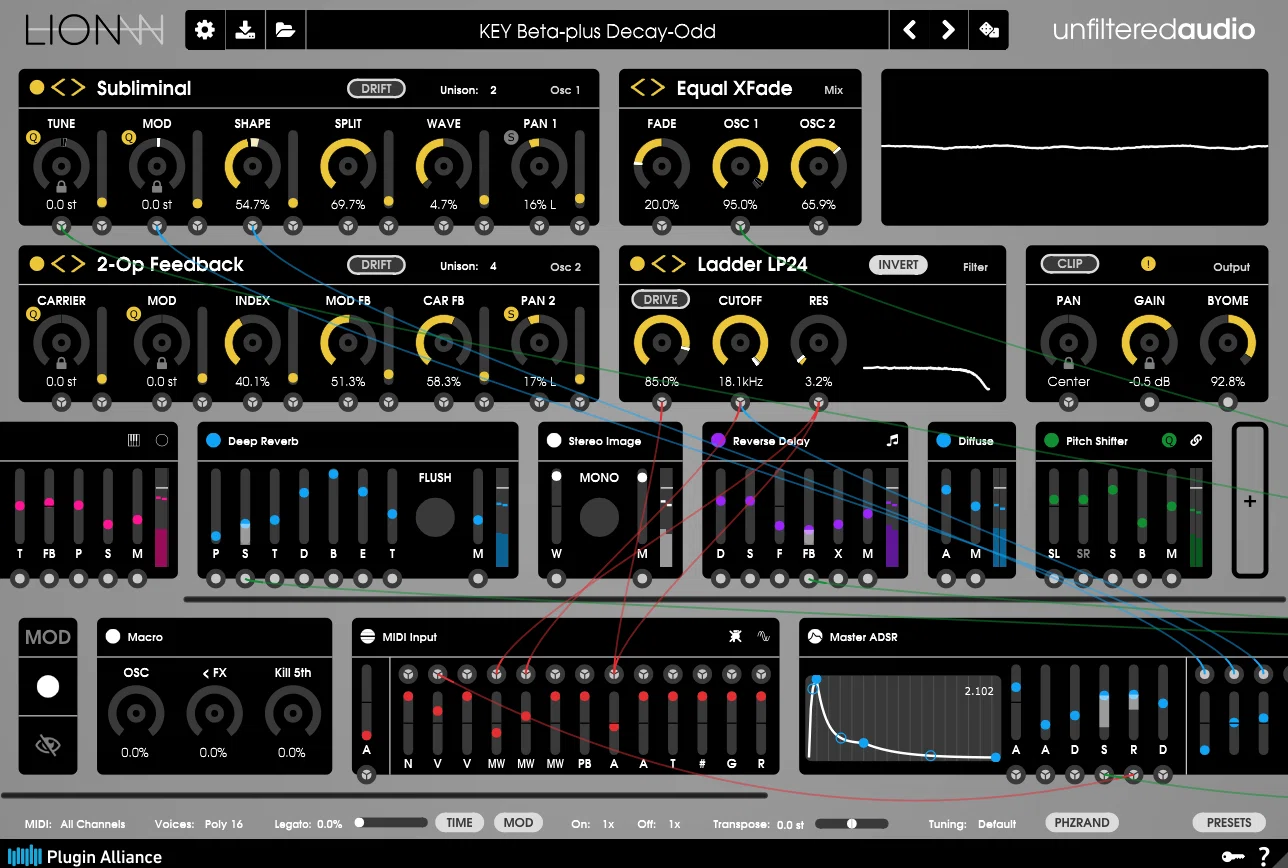Select previous oscillator type for Subliminal
The width and height of the screenshot is (1288, 868).
click(x=59, y=88)
